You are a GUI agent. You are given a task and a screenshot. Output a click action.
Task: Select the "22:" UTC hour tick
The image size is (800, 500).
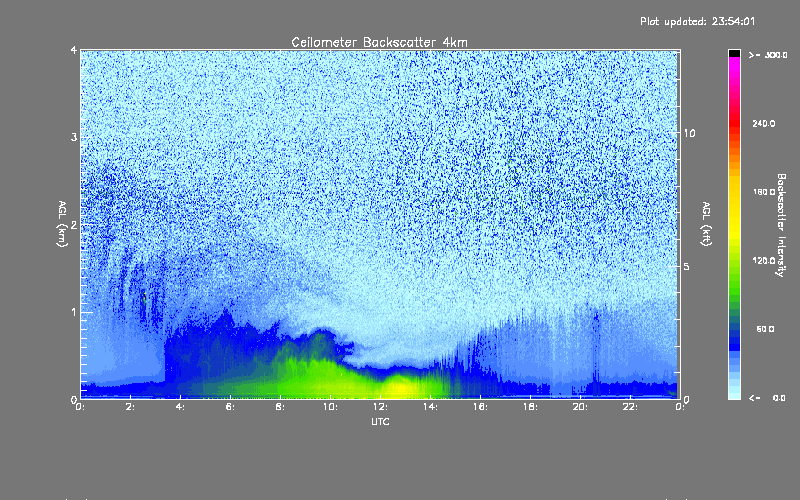click(x=630, y=407)
